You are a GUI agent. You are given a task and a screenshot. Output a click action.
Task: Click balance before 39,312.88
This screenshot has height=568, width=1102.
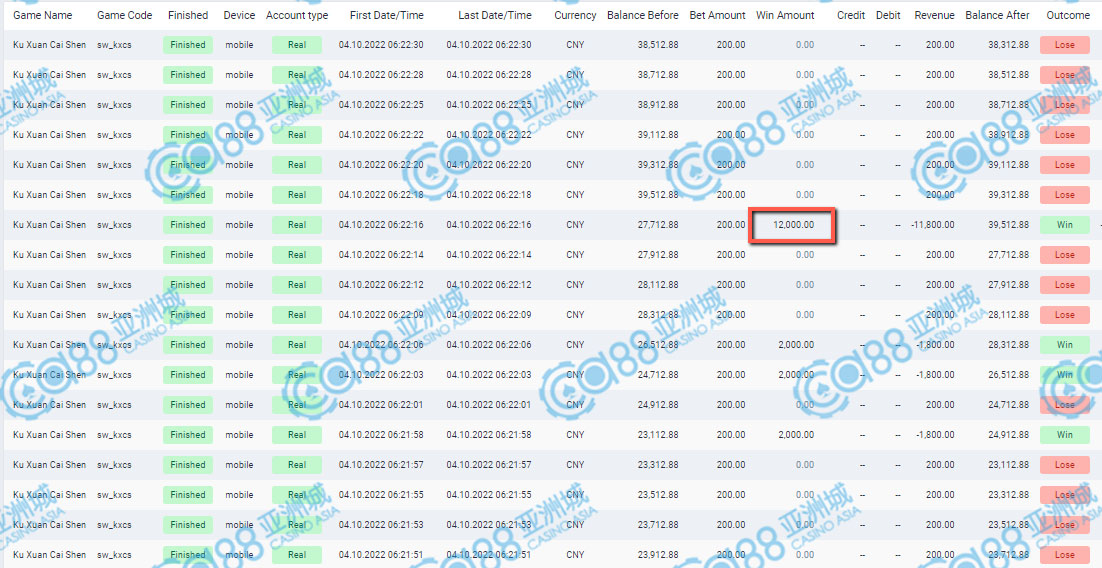pos(659,165)
